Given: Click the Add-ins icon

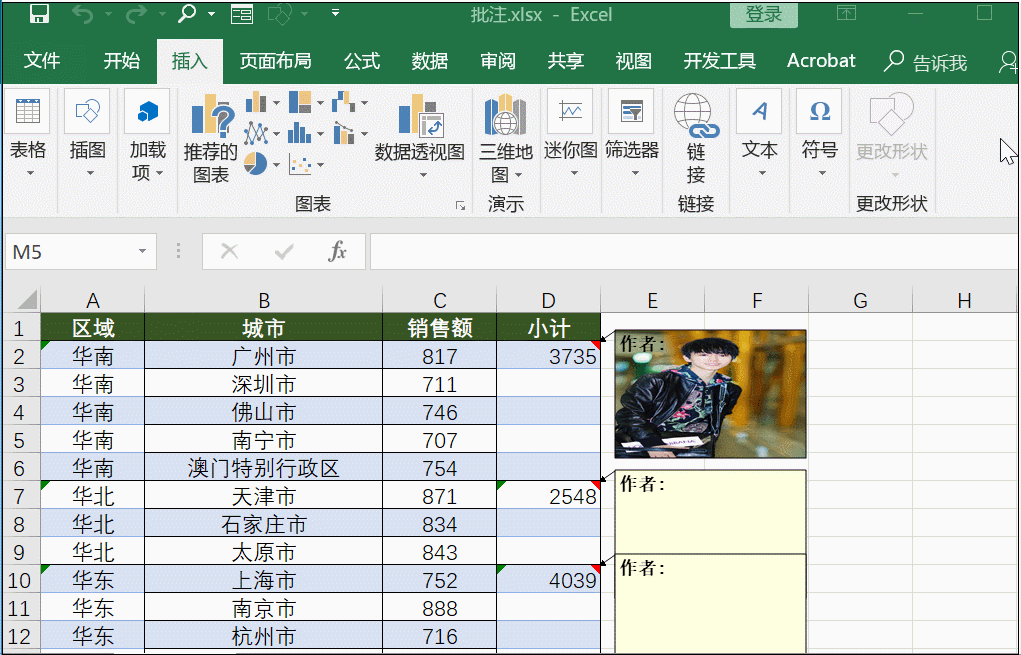Looking at the screenshot, I should click(148, 112).
